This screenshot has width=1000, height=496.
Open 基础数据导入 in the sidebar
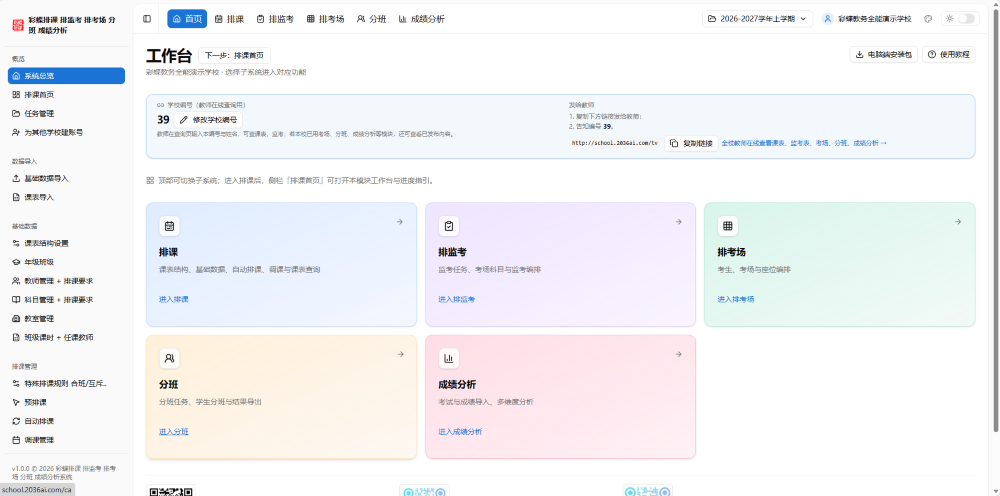click(x=66, y=179)
